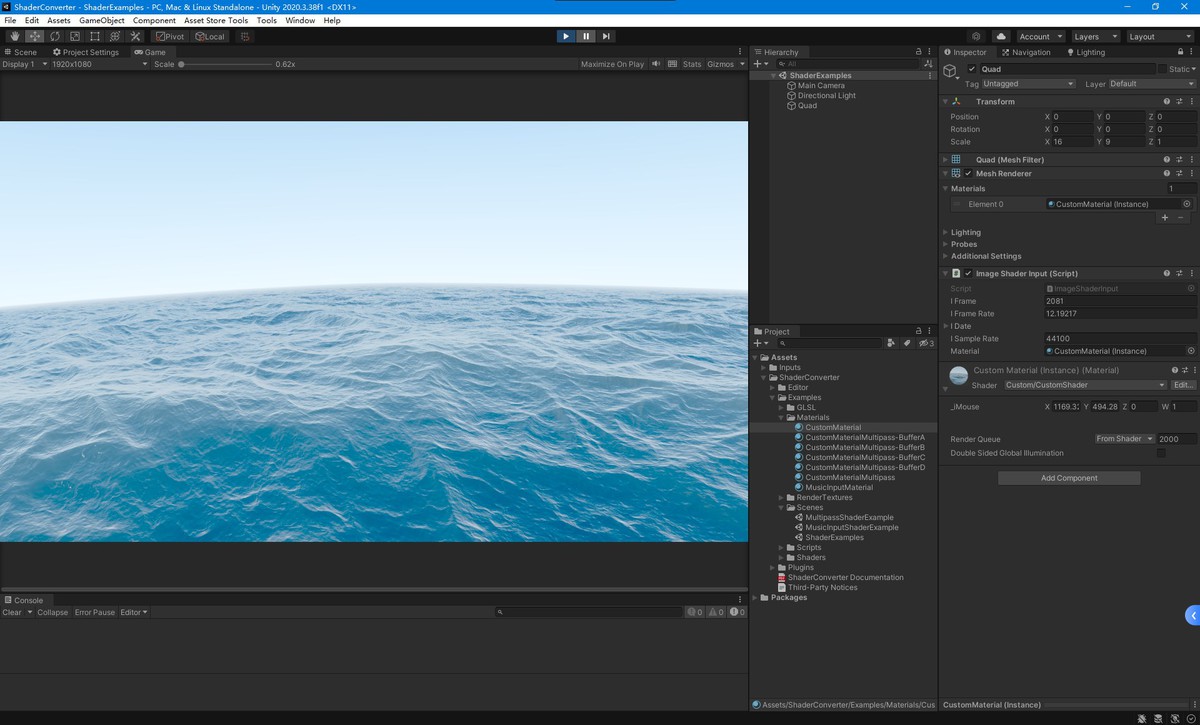Toggle Local handle rotation mode
The height and width of the screenshot is (725, 1200).
210,36
